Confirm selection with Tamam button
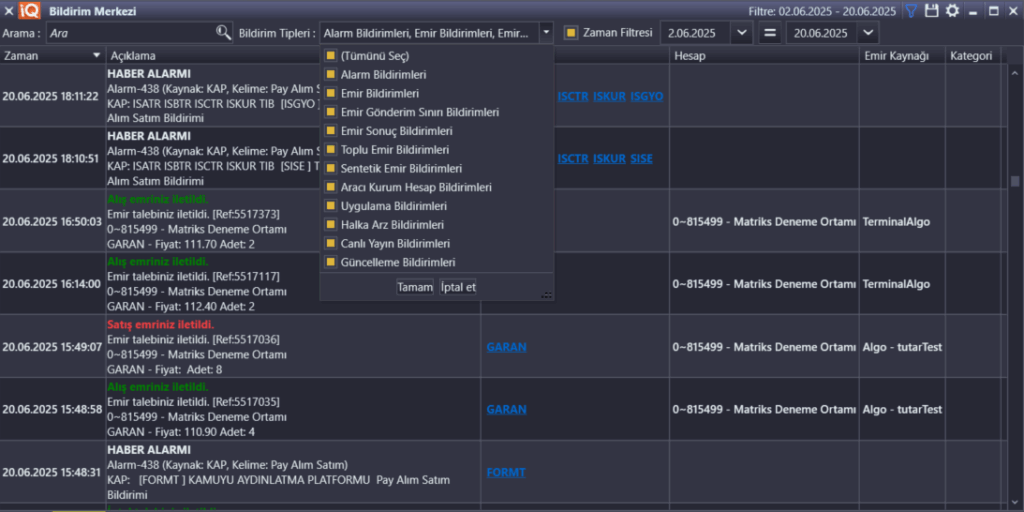This screenshot has height=512, width=1024. pyautogui.click(x=415, y=287)
